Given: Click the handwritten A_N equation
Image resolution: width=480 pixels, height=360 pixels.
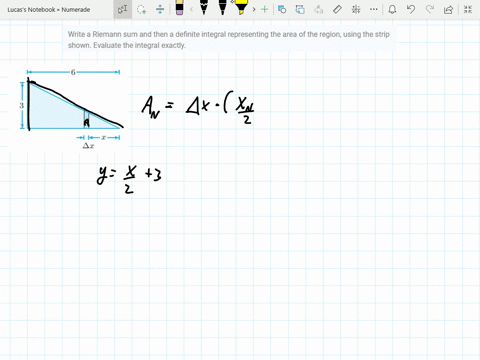Looking at the screenshot, I should tap(198, 108).
